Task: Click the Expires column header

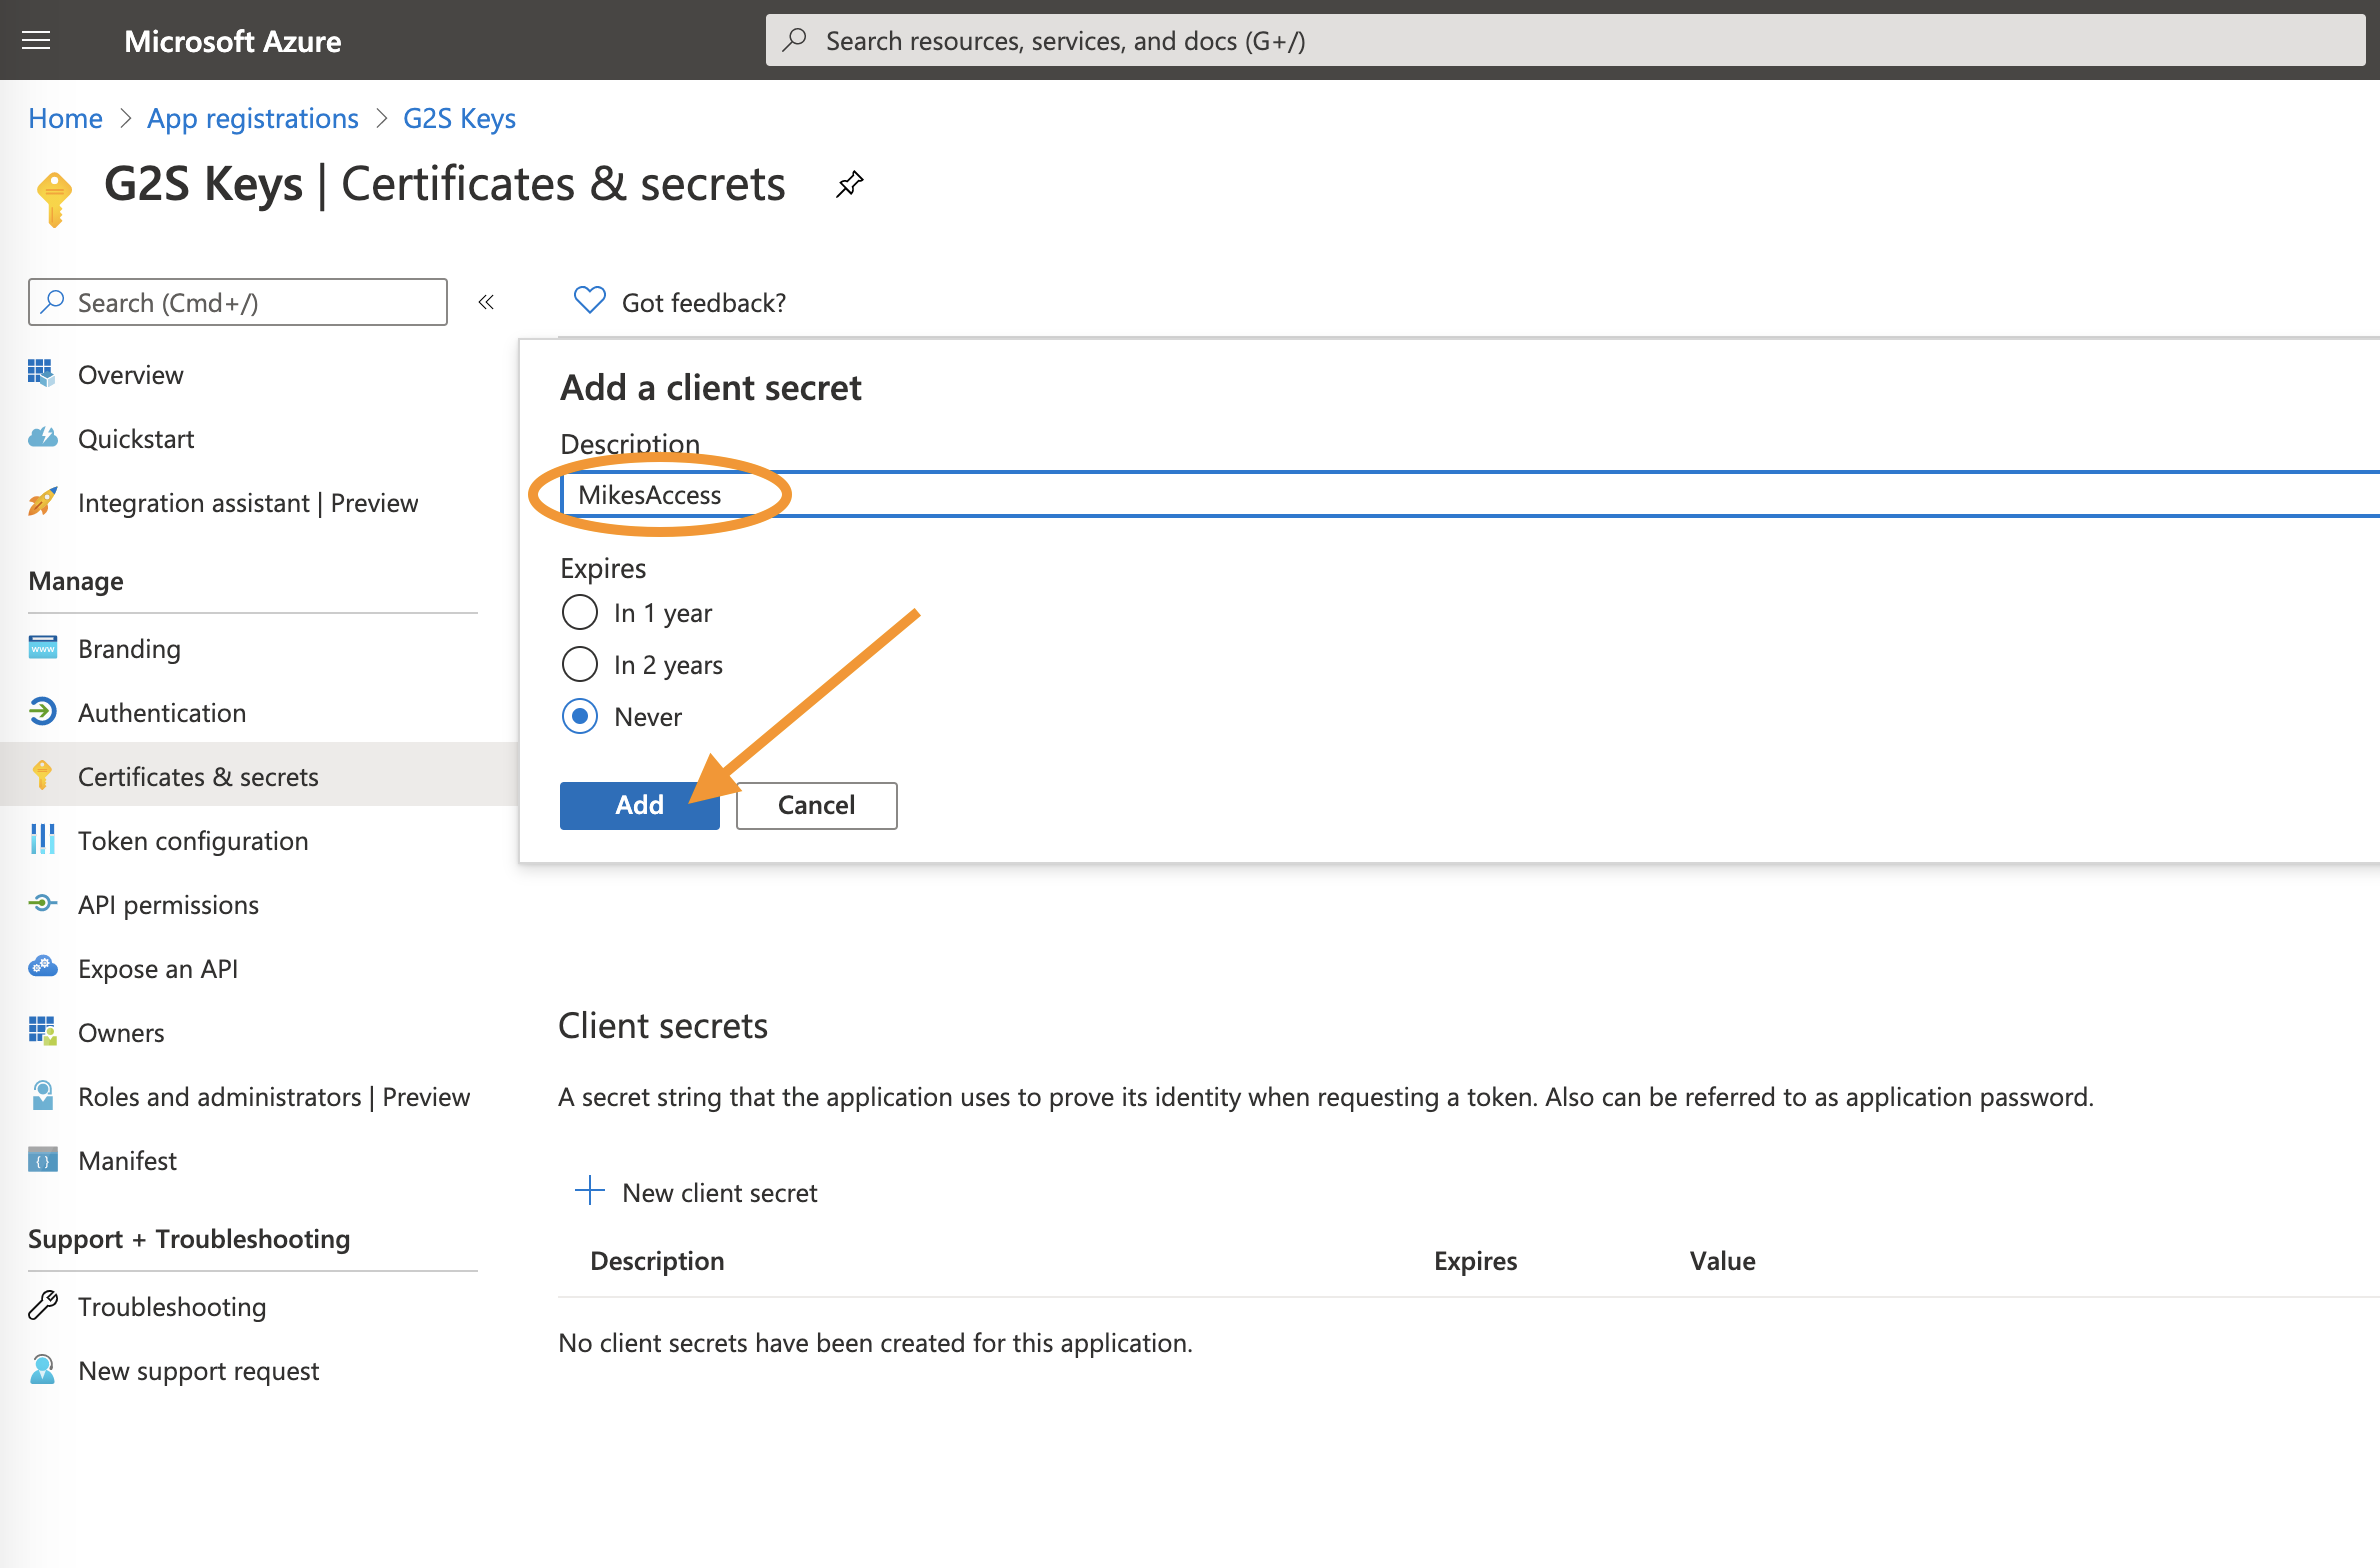Action: pos(1475,1260)
